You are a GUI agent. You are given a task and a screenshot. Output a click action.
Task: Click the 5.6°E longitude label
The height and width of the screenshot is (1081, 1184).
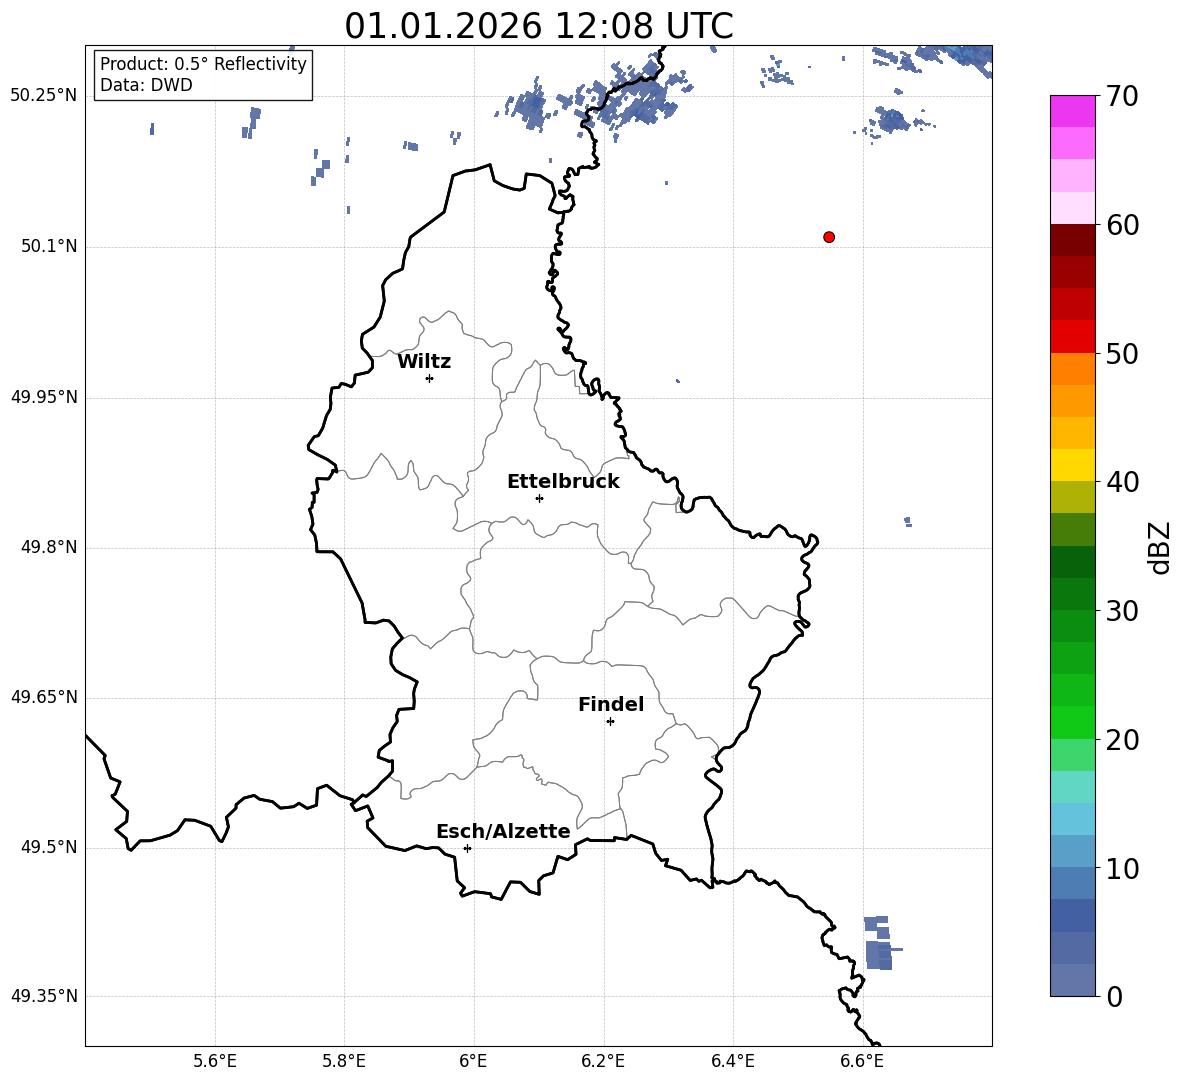tap(215, 1061)
